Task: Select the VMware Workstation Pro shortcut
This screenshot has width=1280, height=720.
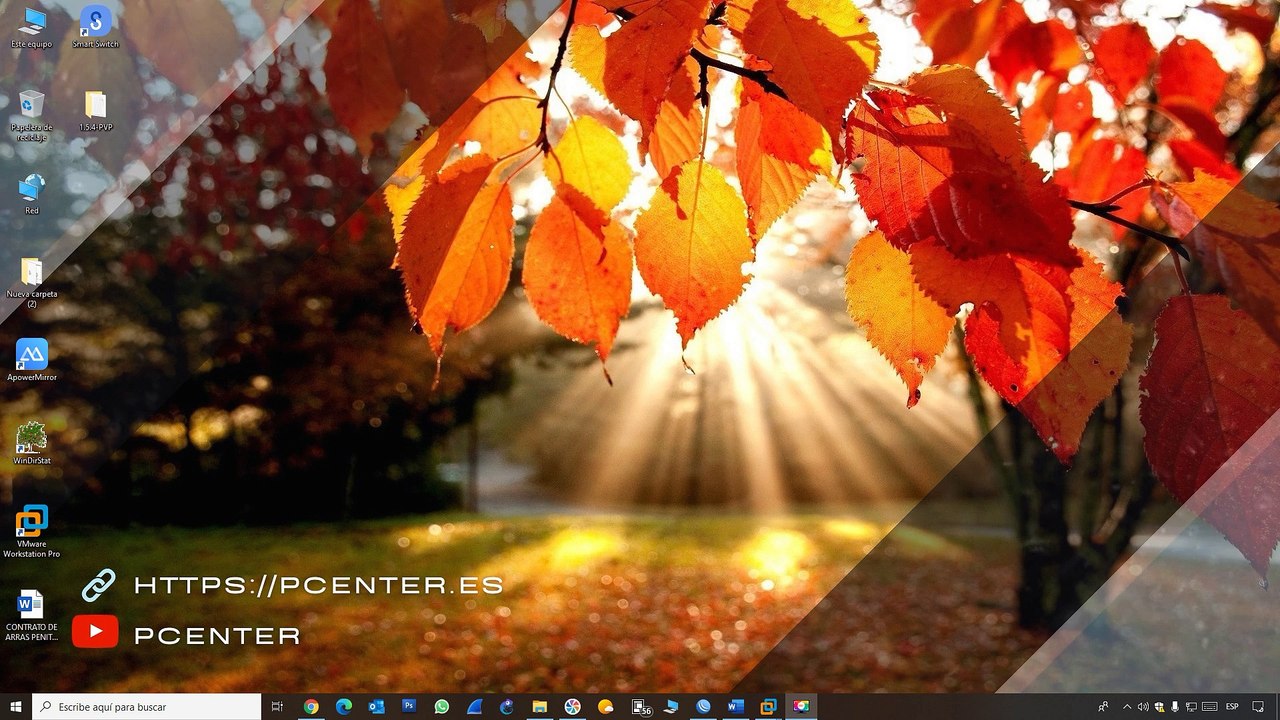Action: (32, 531)
